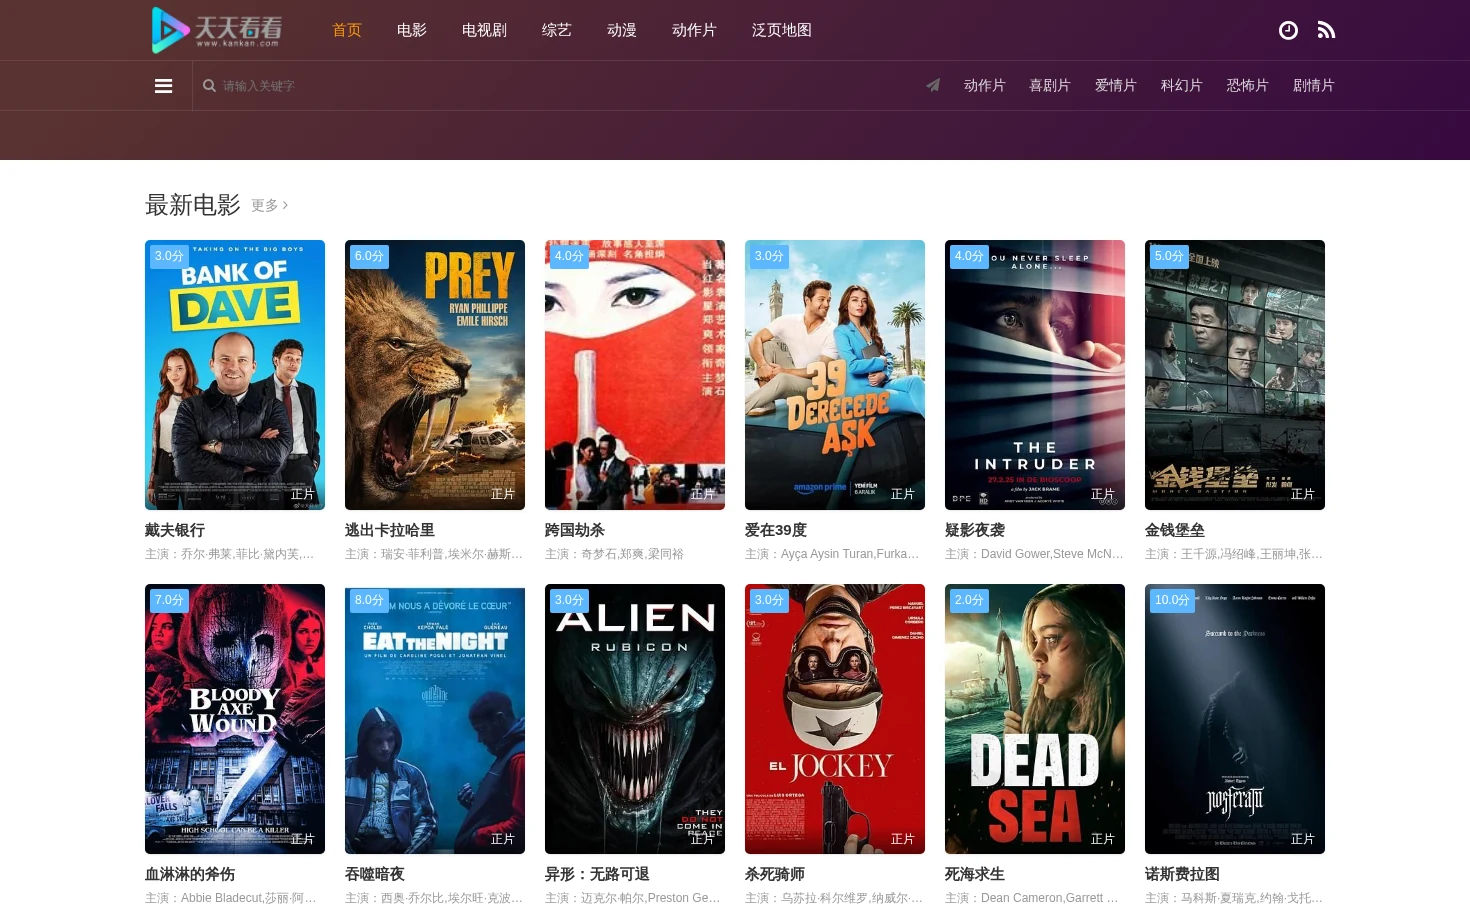Image resolution: width=1470 pixels, height=923 pixels.
Task: Open the RSS feed icon
Action: tap(1326, 30)
